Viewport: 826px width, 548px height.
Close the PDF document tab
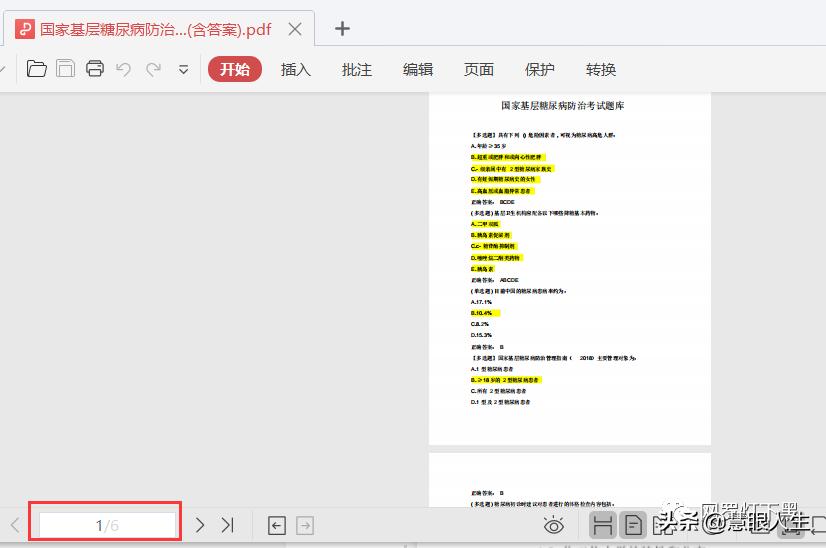[x=295, y=29]
